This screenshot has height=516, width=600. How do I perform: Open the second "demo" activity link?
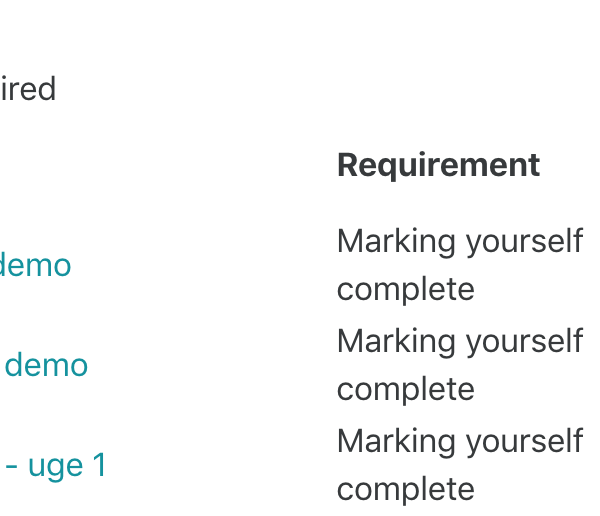click(46, 365)
